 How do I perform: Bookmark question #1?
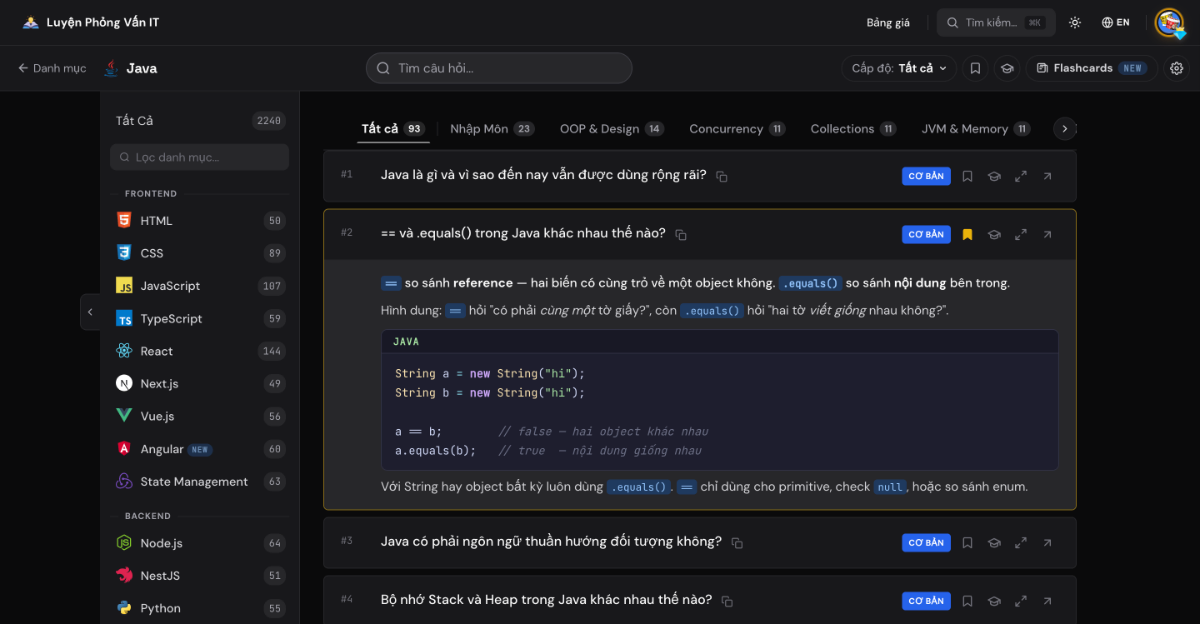967,177
